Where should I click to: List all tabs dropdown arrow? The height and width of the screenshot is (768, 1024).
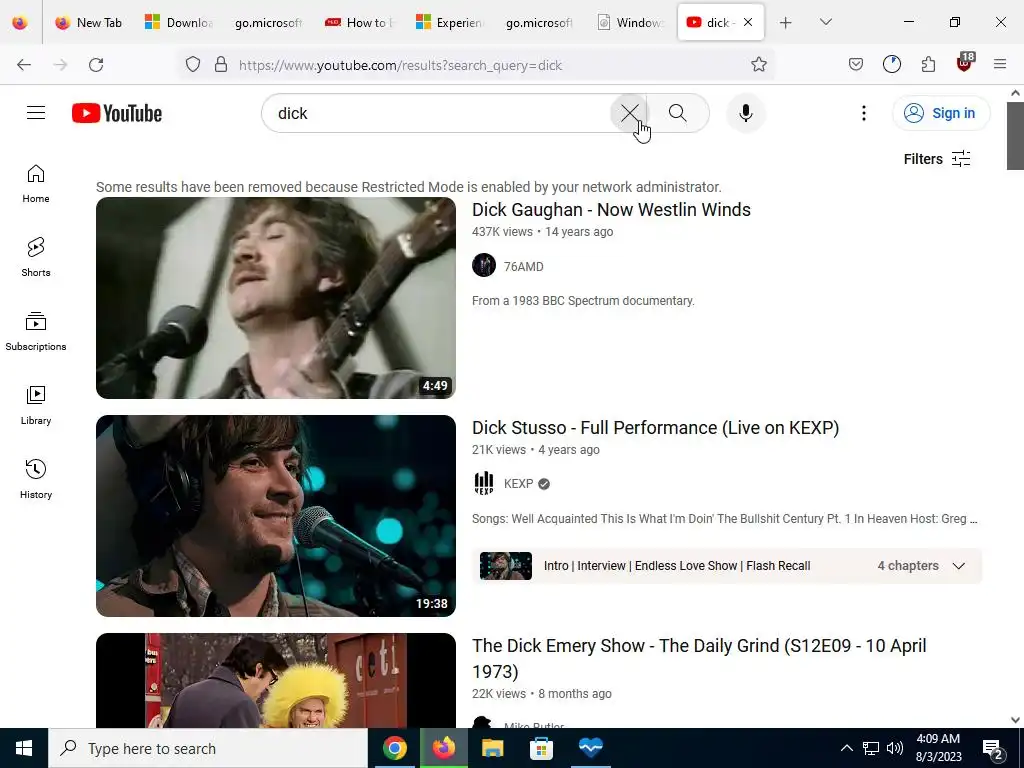825,22
